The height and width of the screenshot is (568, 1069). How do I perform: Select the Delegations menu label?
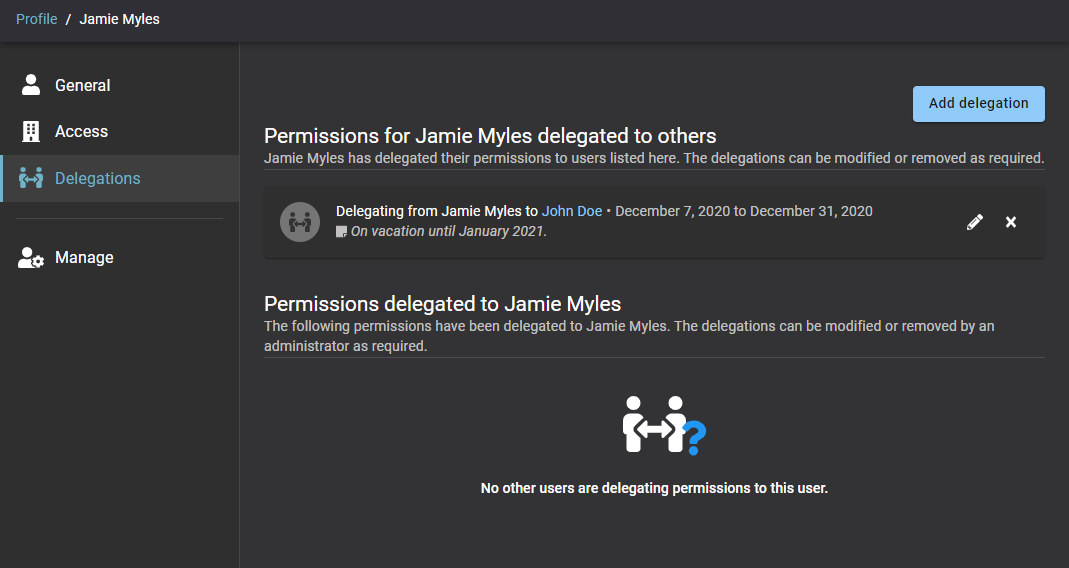coord(97,179)
